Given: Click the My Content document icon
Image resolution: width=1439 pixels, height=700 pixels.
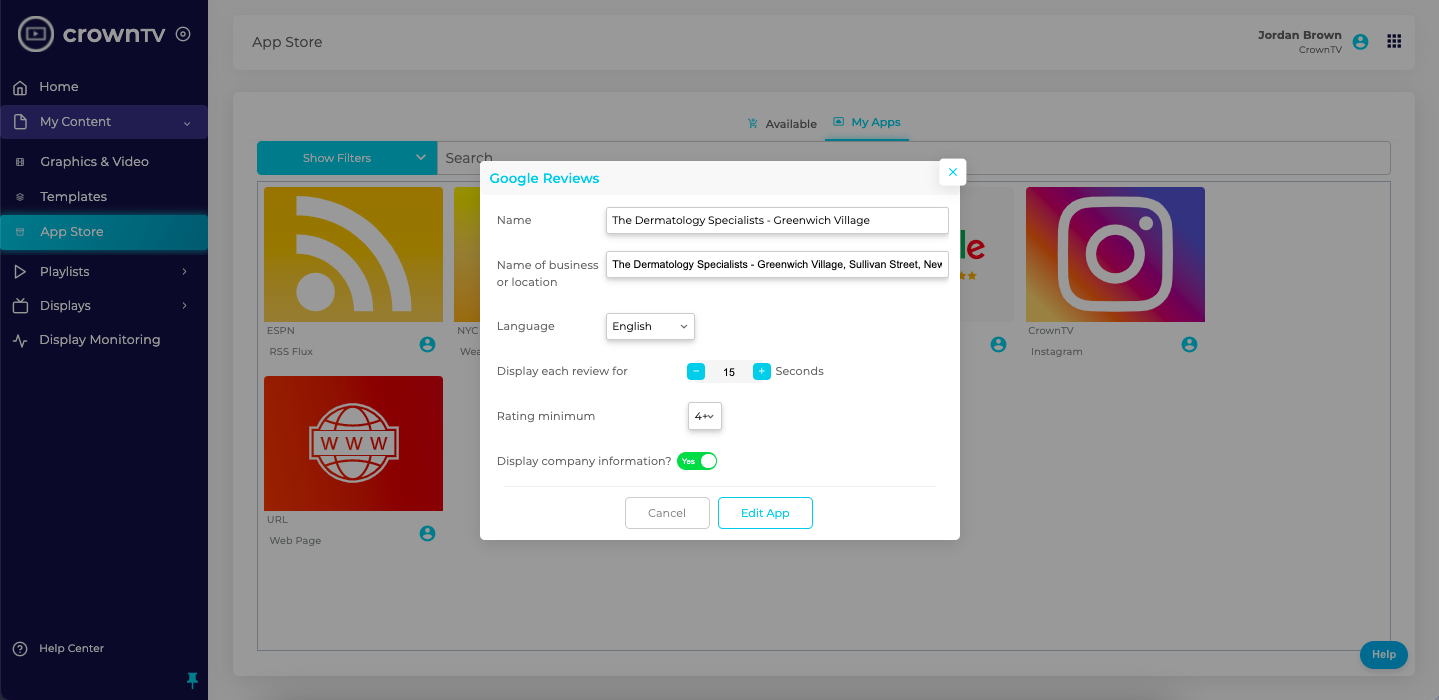Looking at the screenshot, I should tap(20, 122).
